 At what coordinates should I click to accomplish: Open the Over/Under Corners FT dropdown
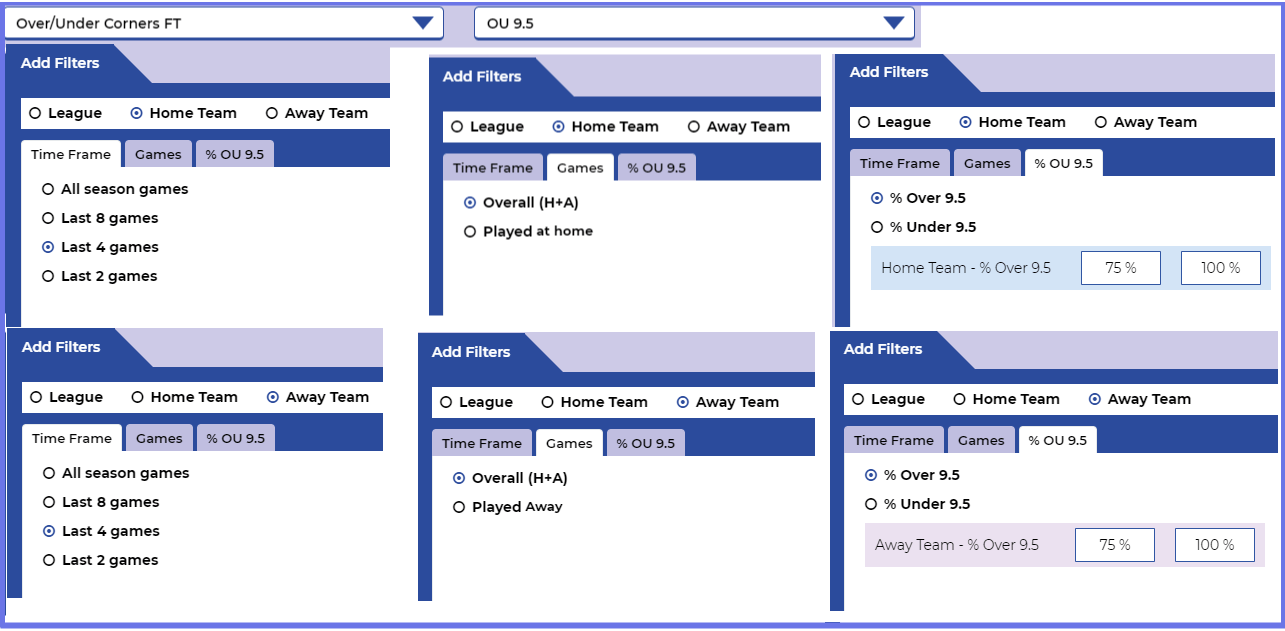(225, 23)
